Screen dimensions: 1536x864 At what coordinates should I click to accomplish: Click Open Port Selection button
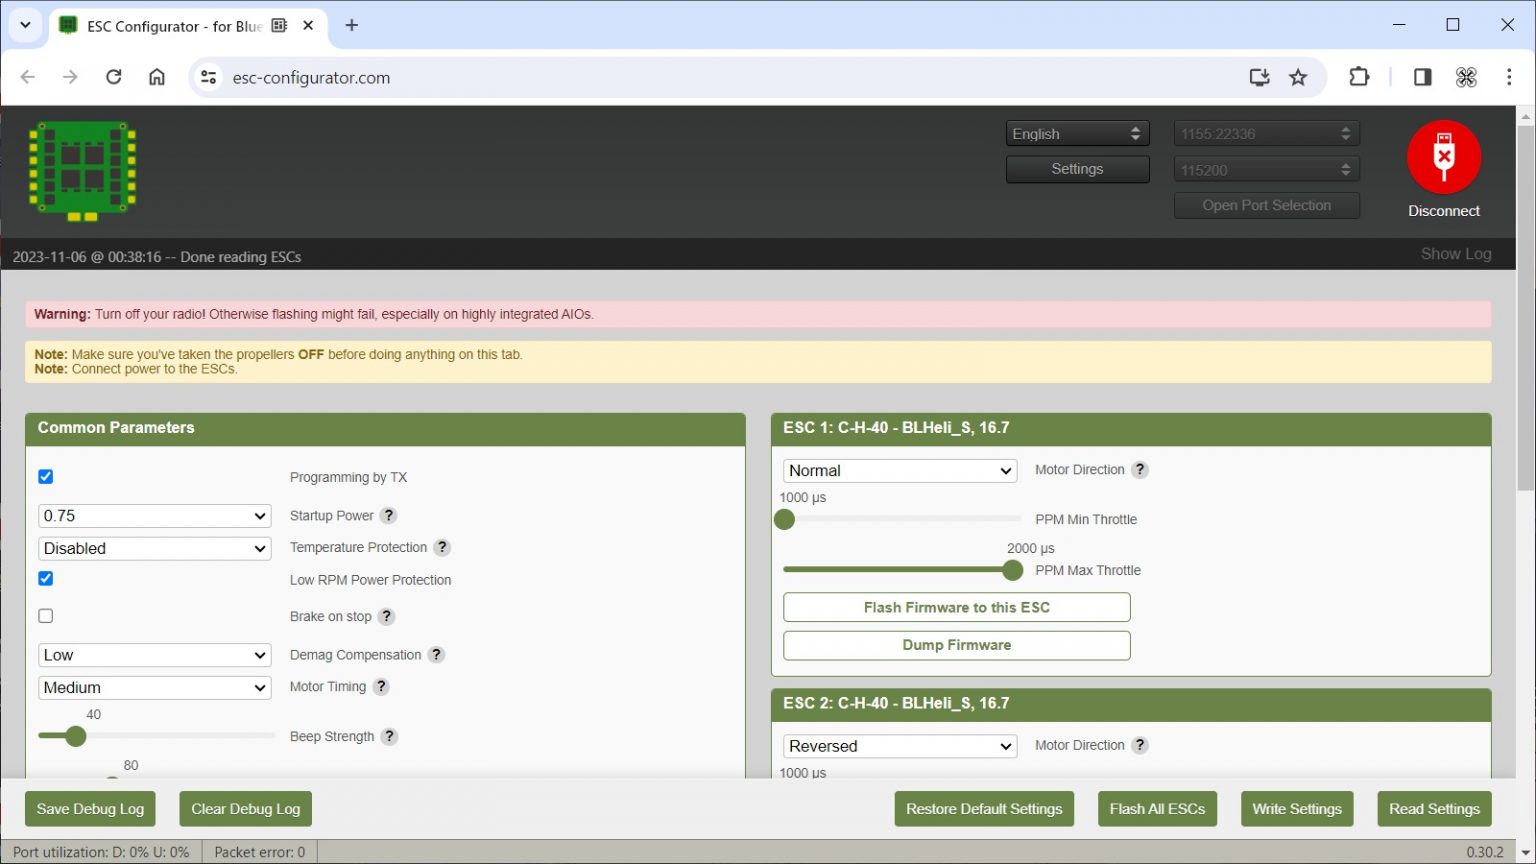click(1267, 205)
